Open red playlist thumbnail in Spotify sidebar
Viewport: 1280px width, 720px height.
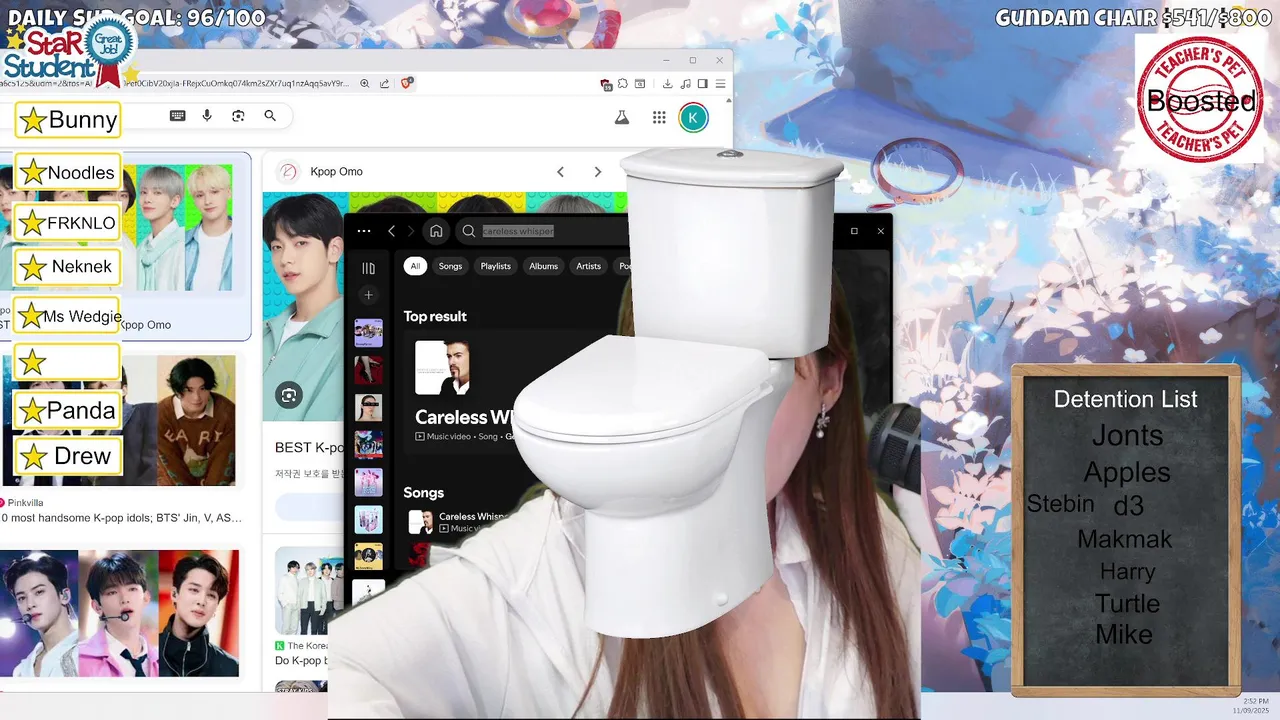368,370
